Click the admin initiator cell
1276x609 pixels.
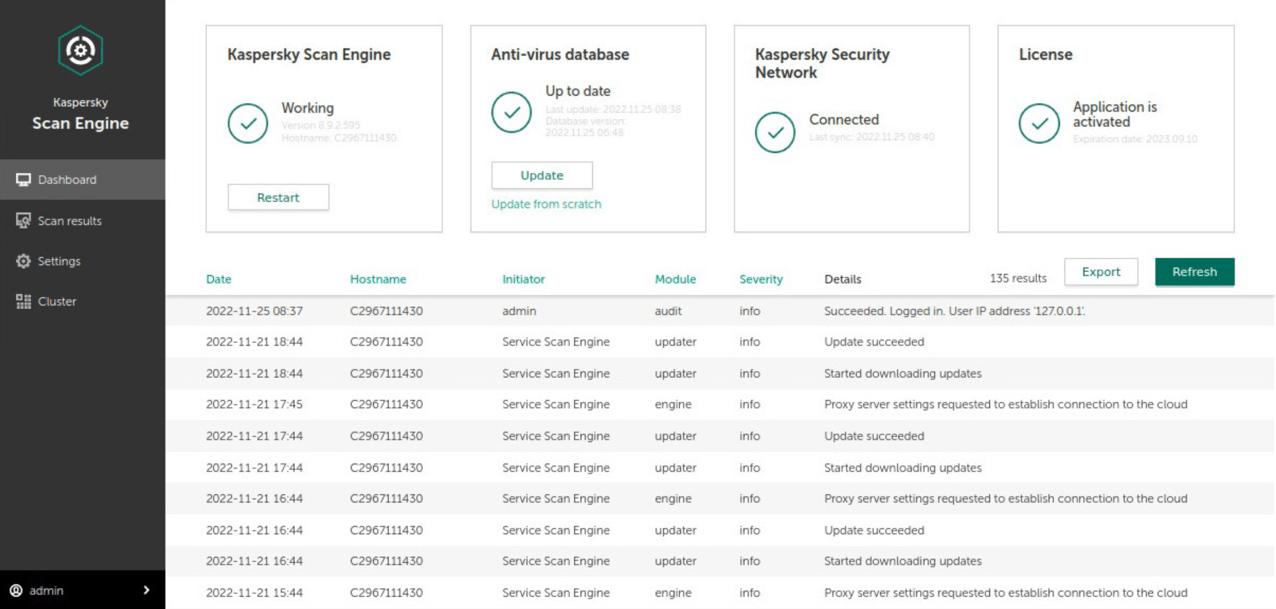click(x=519, y=311)
